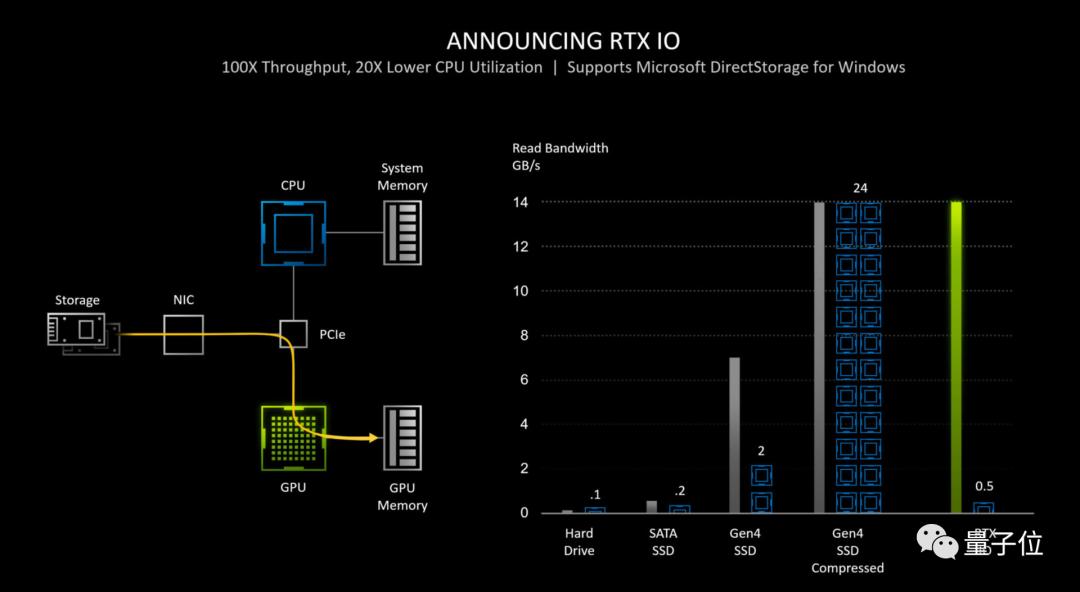Click the PCIe switch box
Viewport: 1080px width, 592px height.
pos(293,334)
